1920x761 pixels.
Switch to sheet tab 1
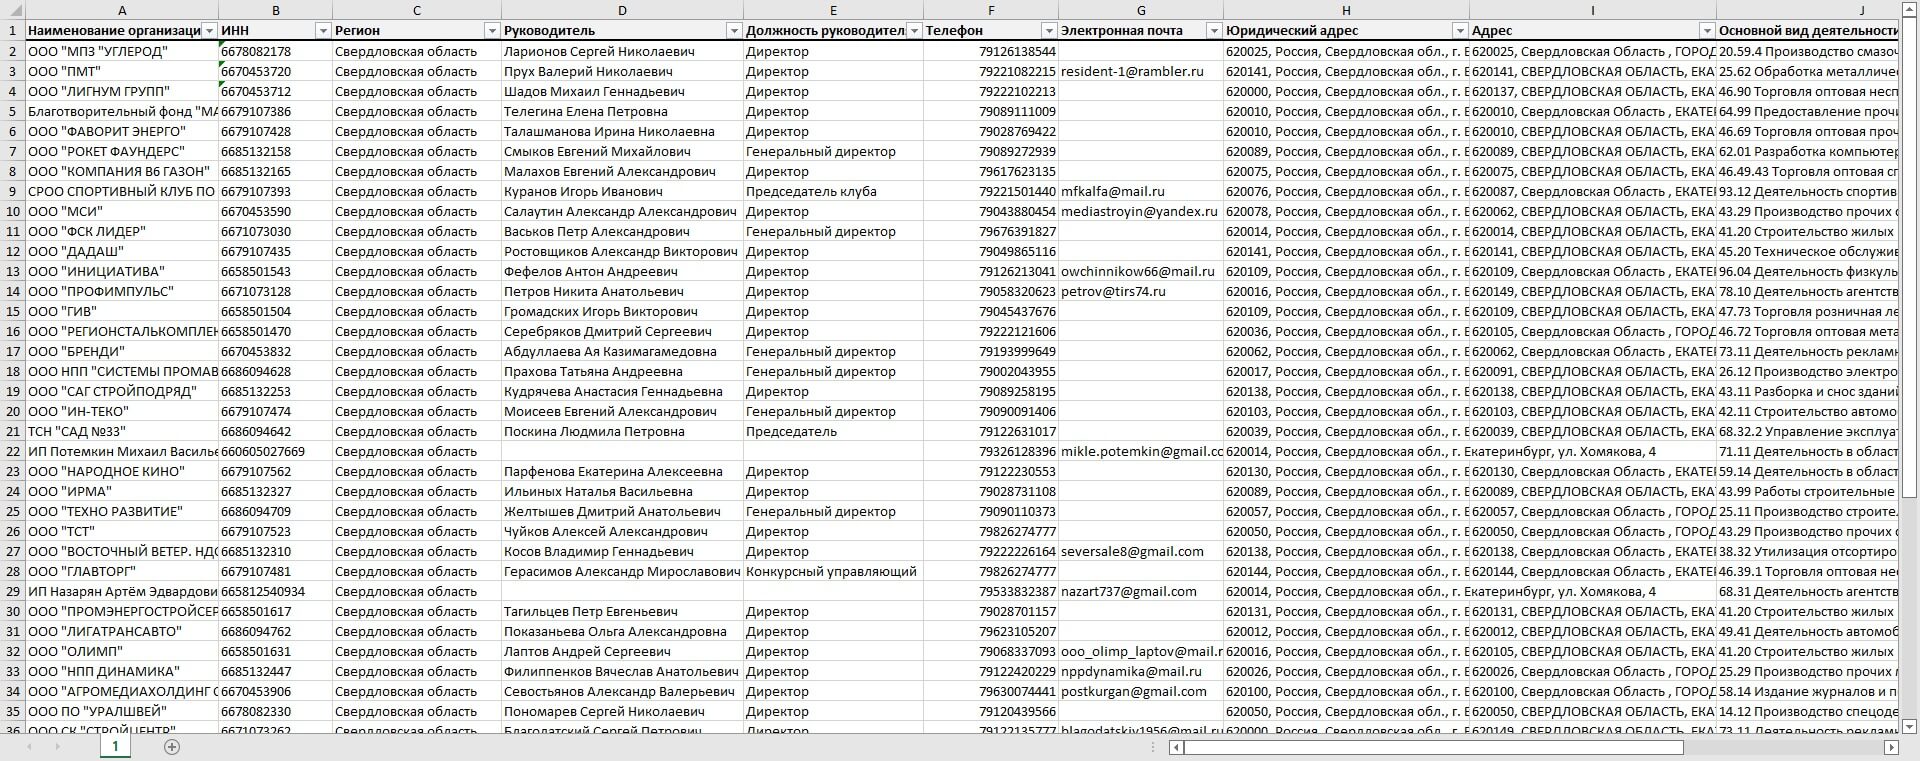pos(115,746)
